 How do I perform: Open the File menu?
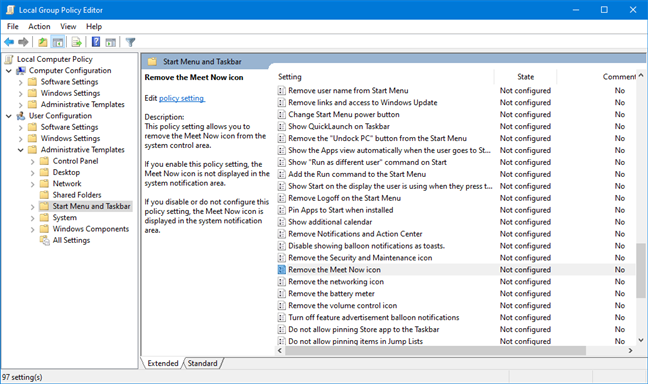[12, 26]
